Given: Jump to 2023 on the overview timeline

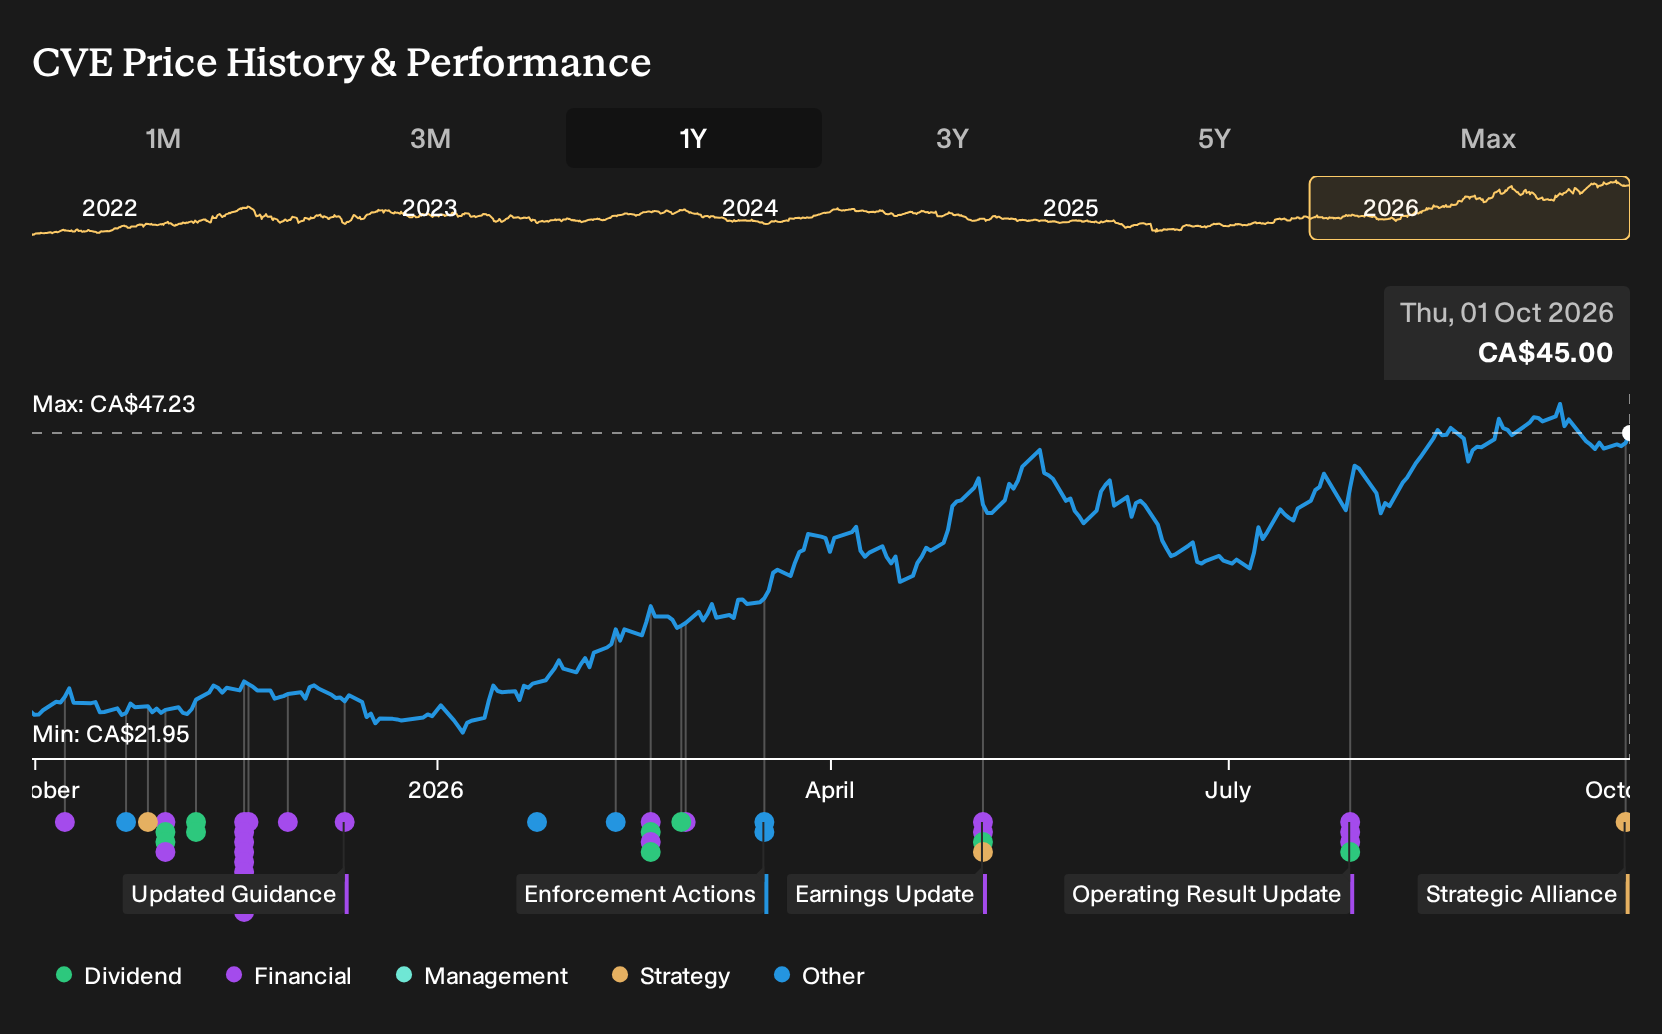Looking at the screenshot, I should point(430,208).
